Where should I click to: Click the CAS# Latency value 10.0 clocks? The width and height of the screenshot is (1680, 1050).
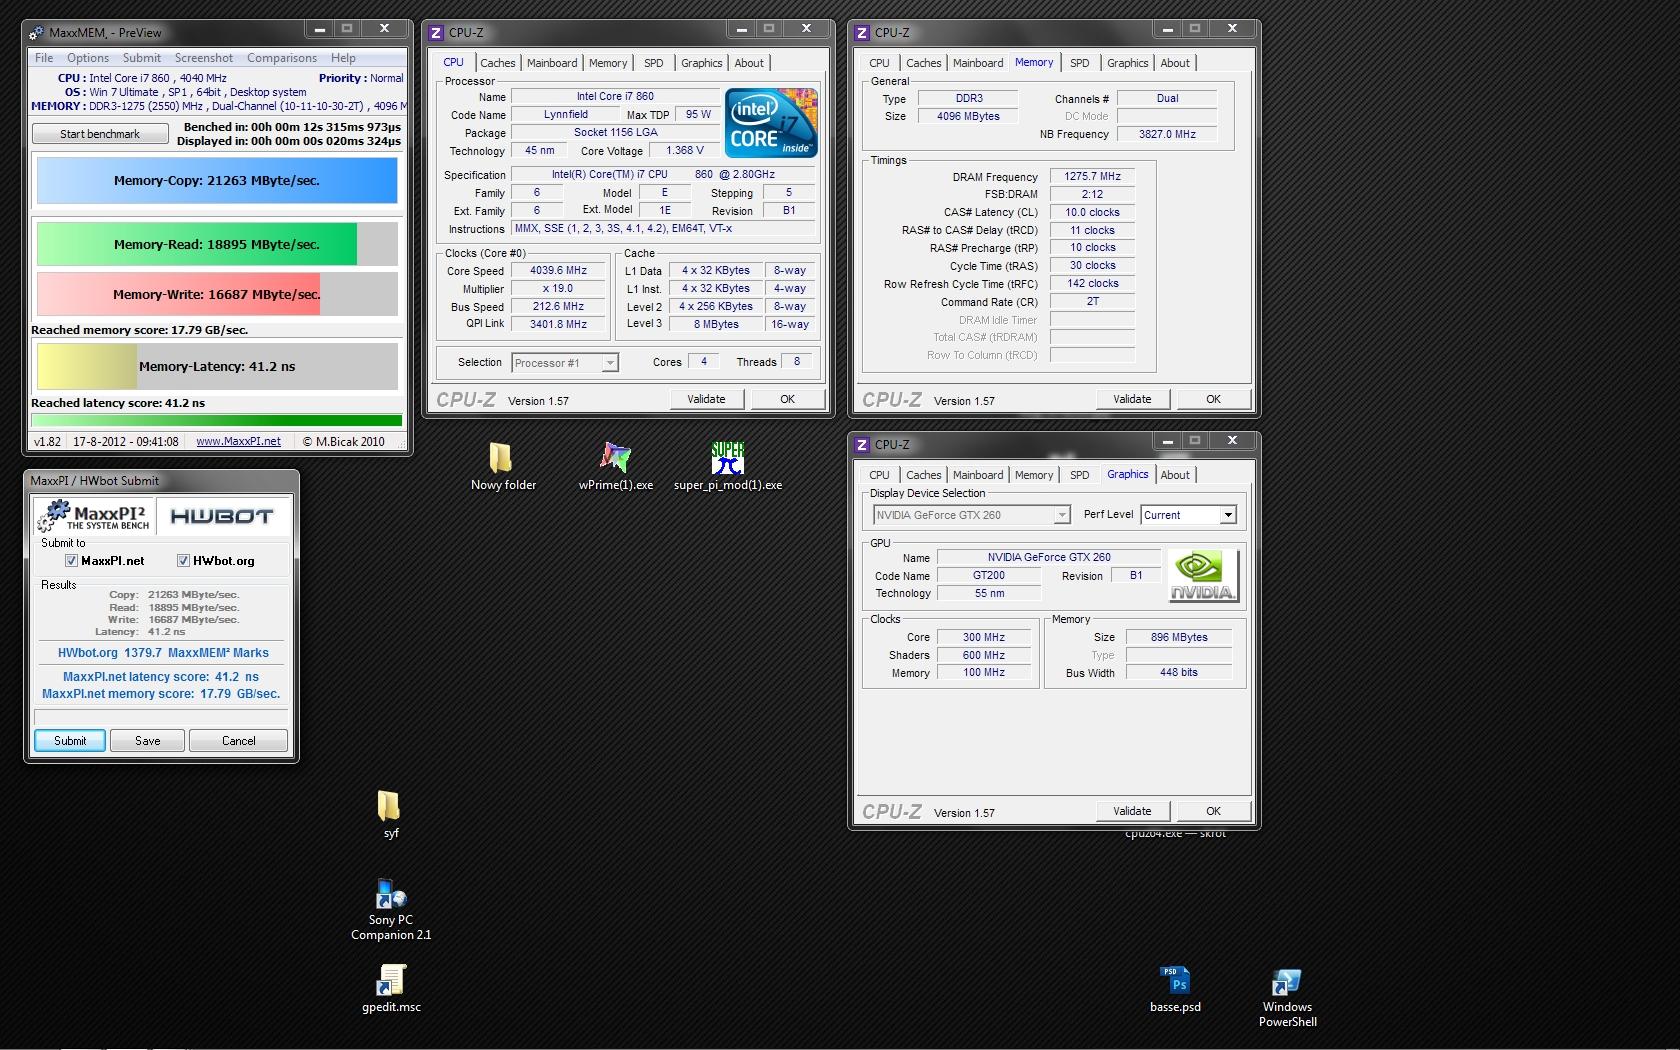coord(1092,212)
